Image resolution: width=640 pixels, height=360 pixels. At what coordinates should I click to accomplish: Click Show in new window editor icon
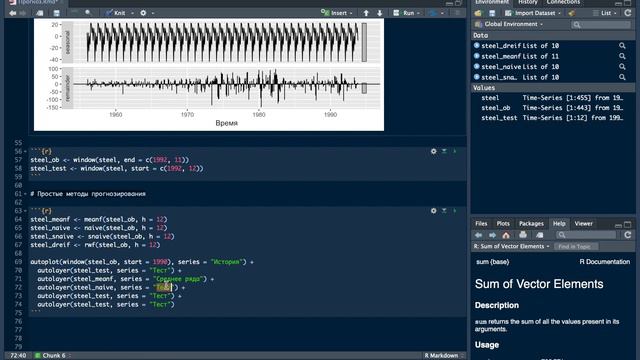click(40, 13)
